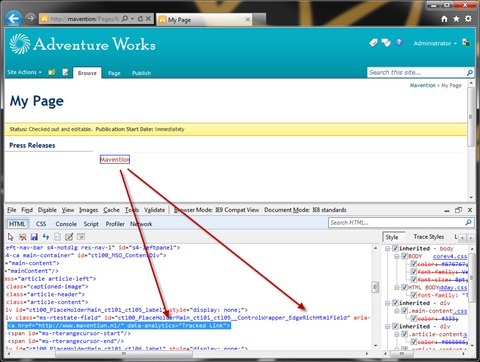Open the Document Mode IE8 standards menu
Screen dimensions: 480x362
click(x=305, y=210)
